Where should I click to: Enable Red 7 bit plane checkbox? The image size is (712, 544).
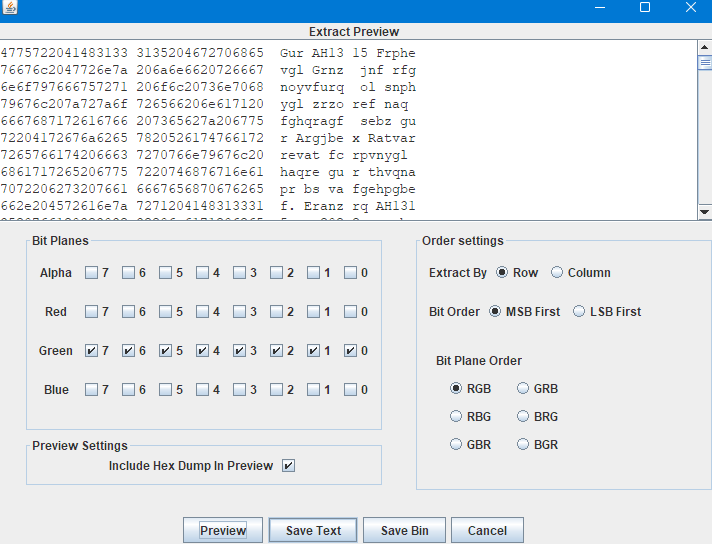[91, 312]
